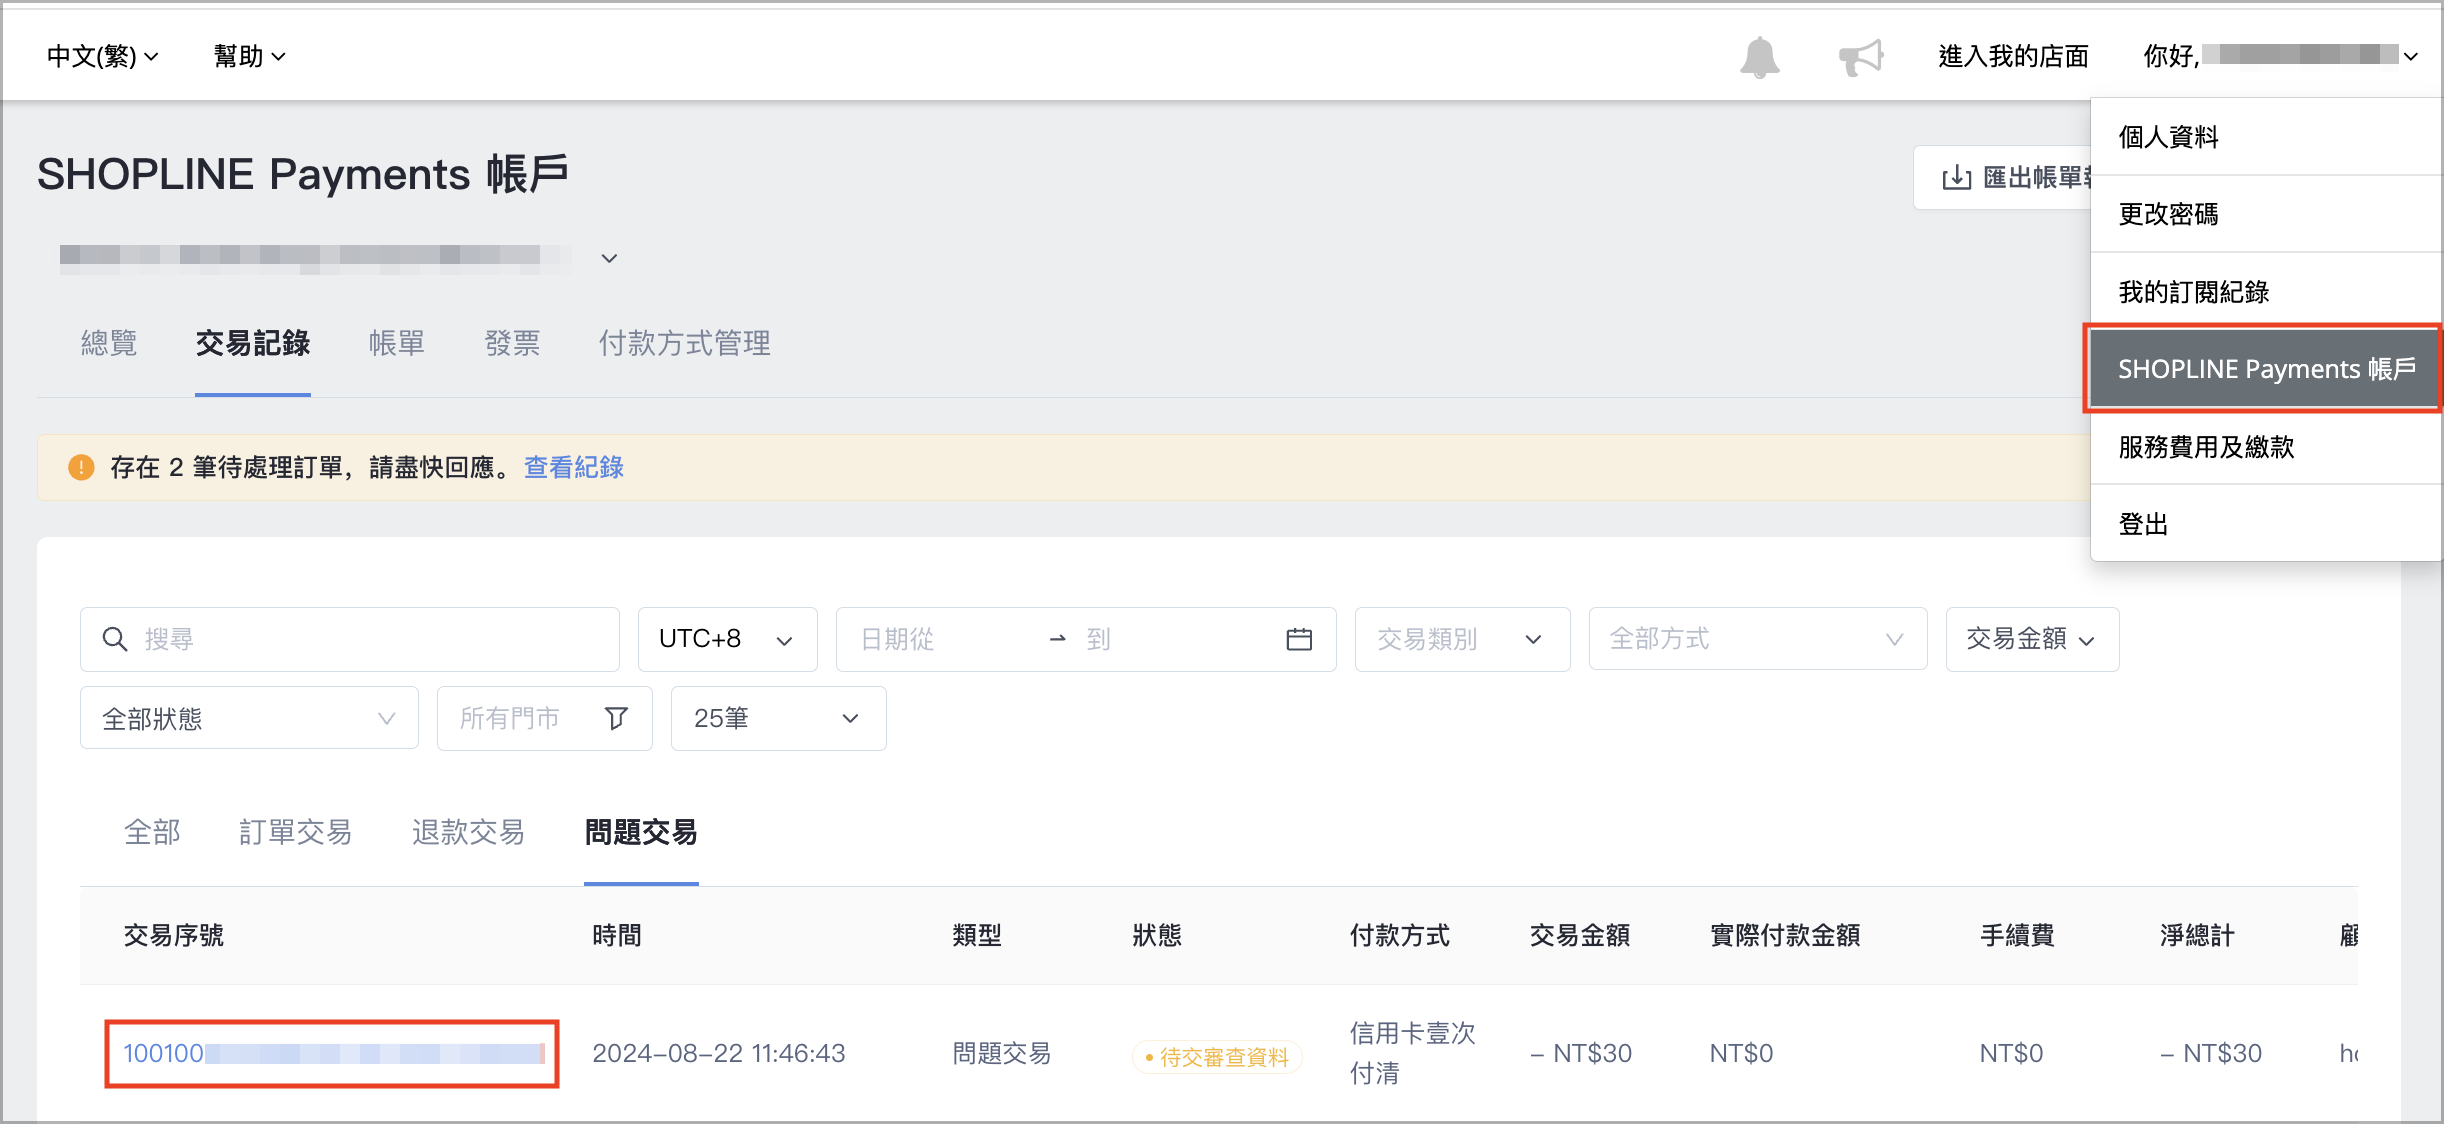Viewport: 2444px width, 1124px height.
Task: Click the search magnifier icon
Action: [x=115, y=639]
